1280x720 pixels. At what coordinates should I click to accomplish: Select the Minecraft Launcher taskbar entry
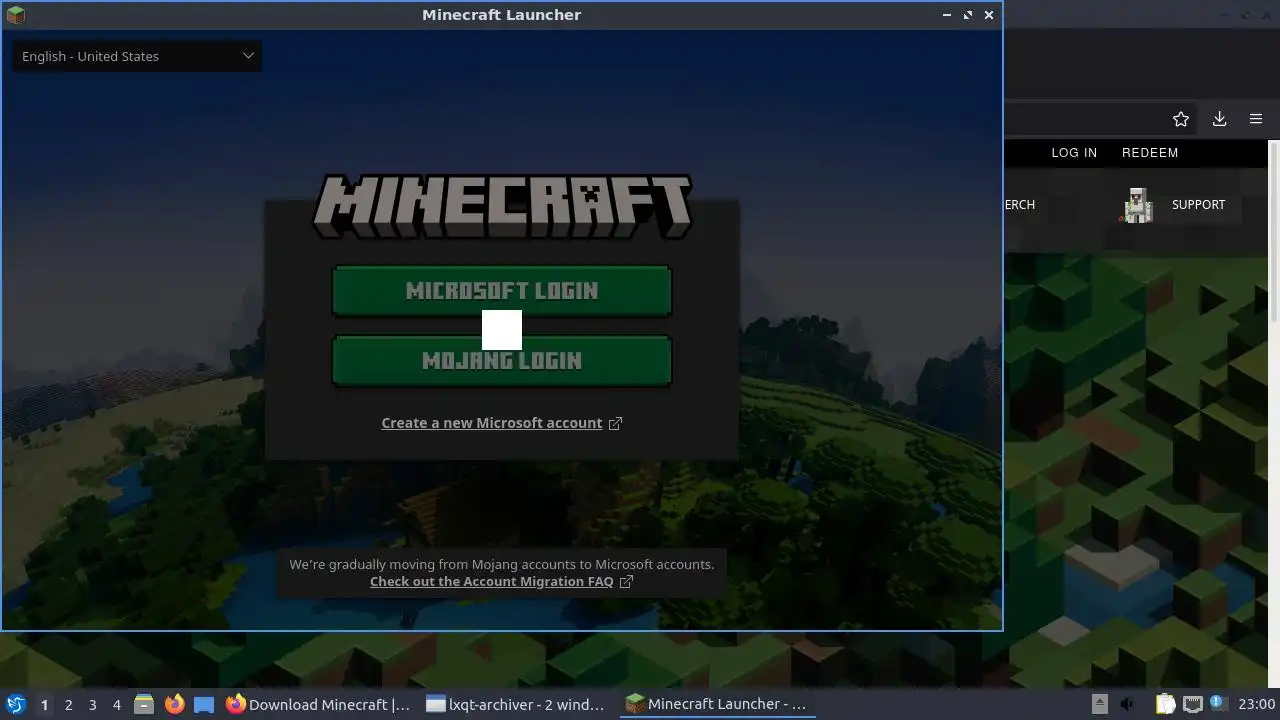pyautogui.click(x=717, y=705)
